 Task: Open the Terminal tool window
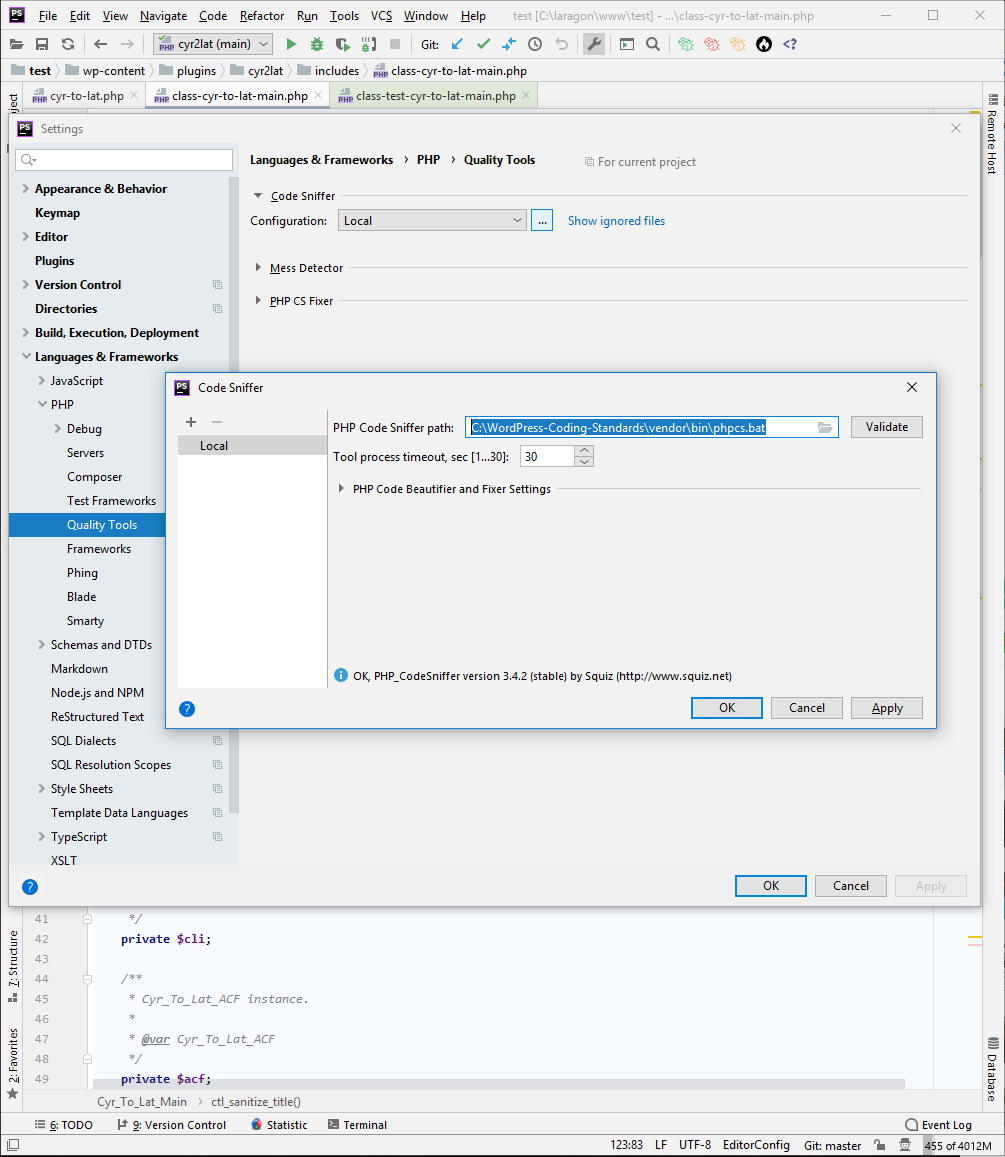pyautogui.click(x=357, y=1125)
